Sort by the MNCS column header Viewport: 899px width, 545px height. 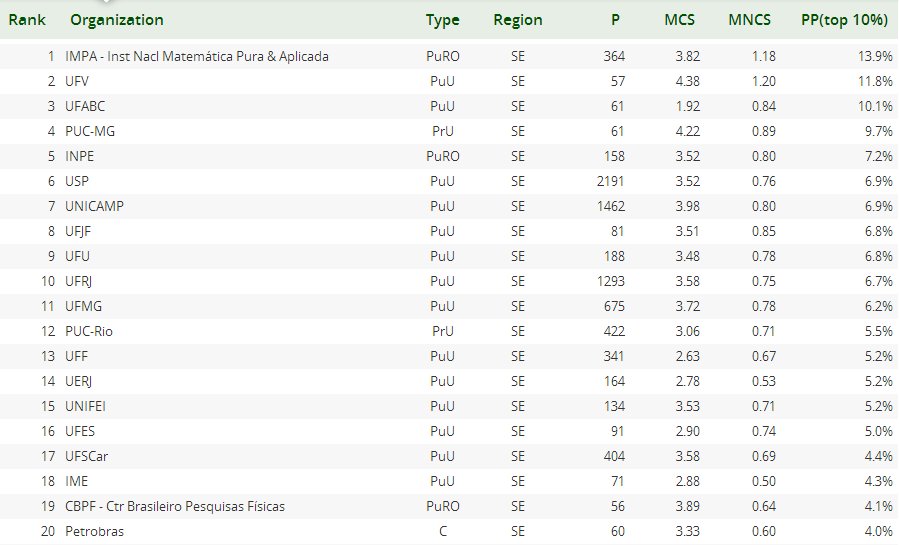749,20
